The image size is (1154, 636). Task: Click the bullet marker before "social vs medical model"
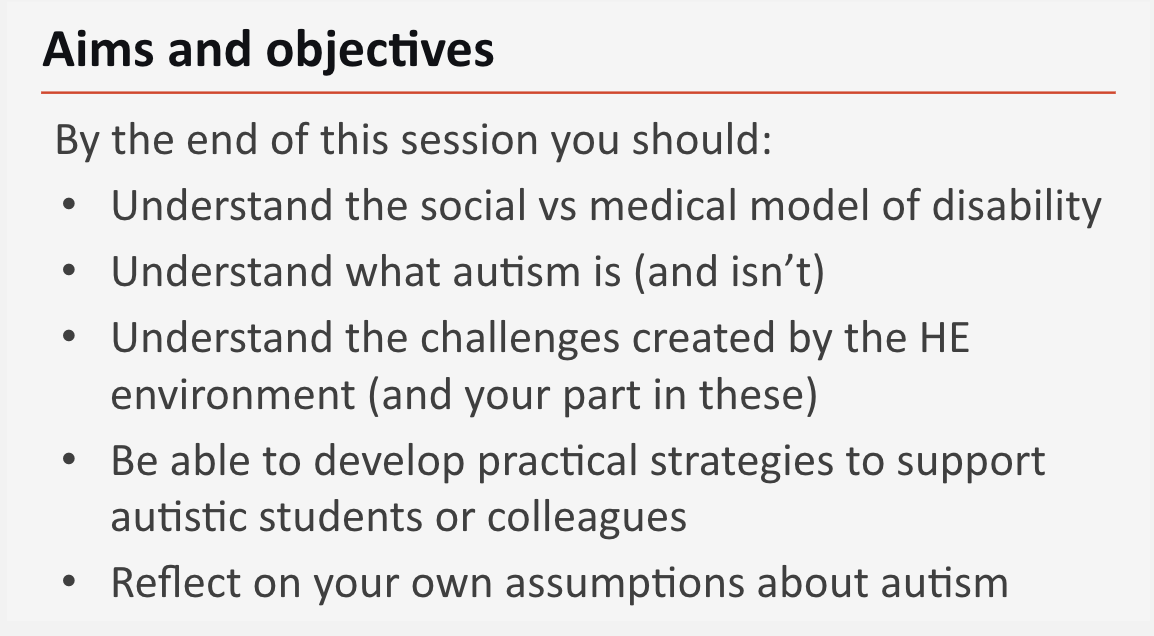point(68,205)
